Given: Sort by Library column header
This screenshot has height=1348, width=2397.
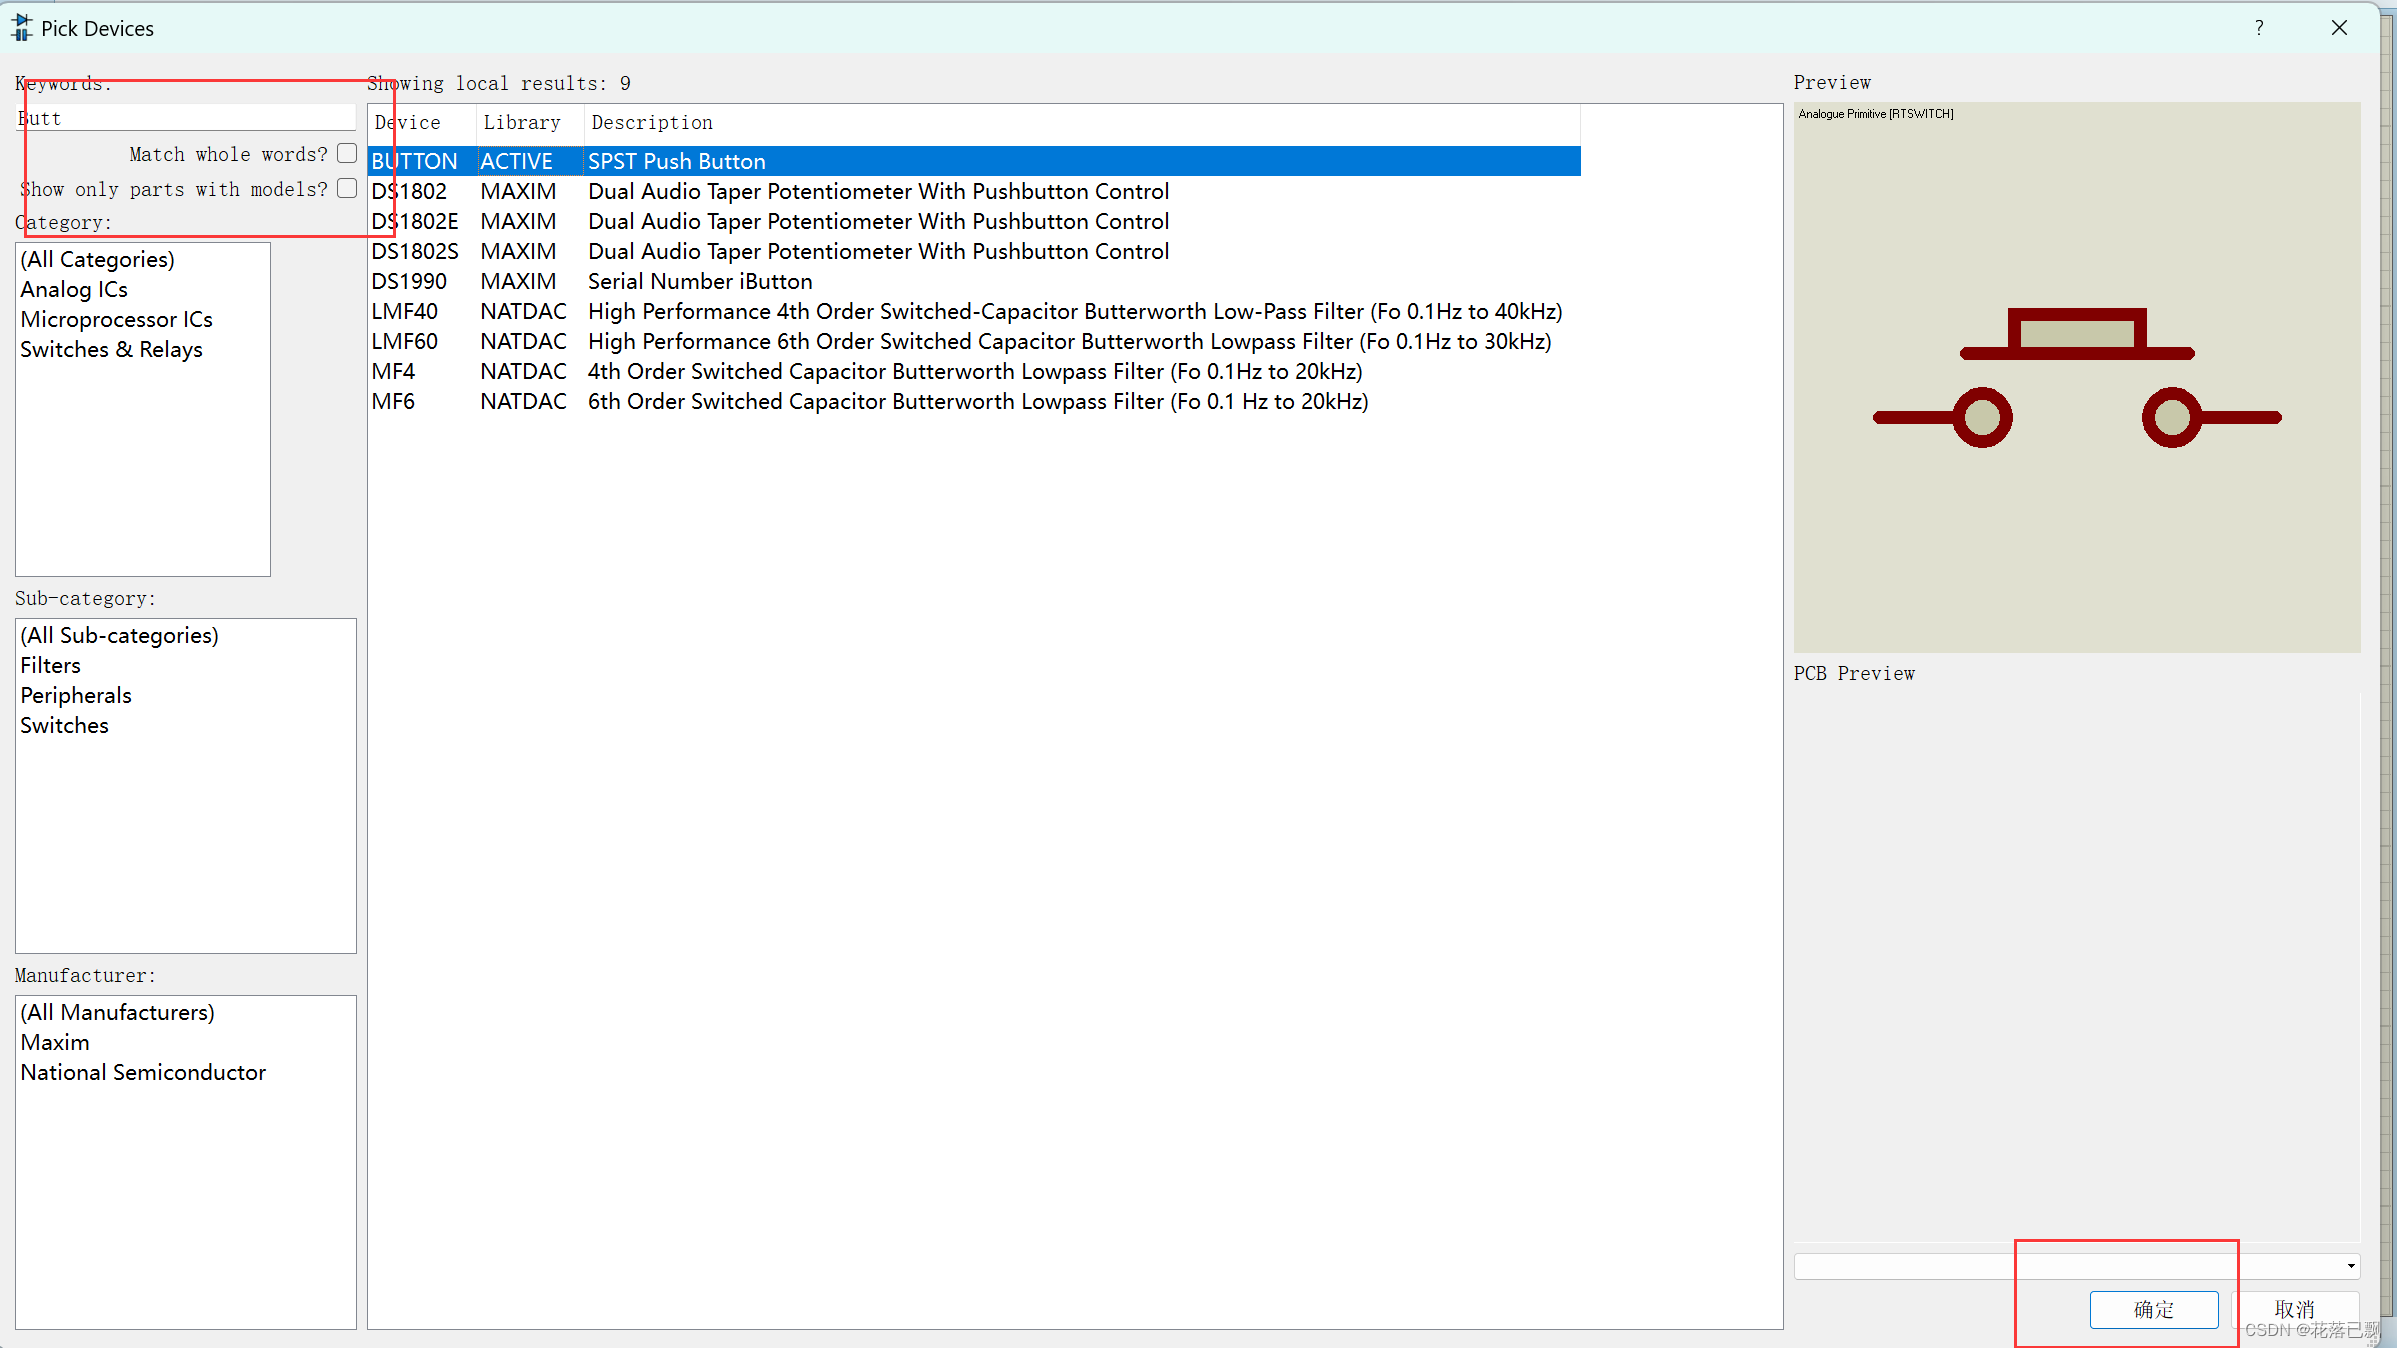Looking at the screenshot, I should (522, 122).
